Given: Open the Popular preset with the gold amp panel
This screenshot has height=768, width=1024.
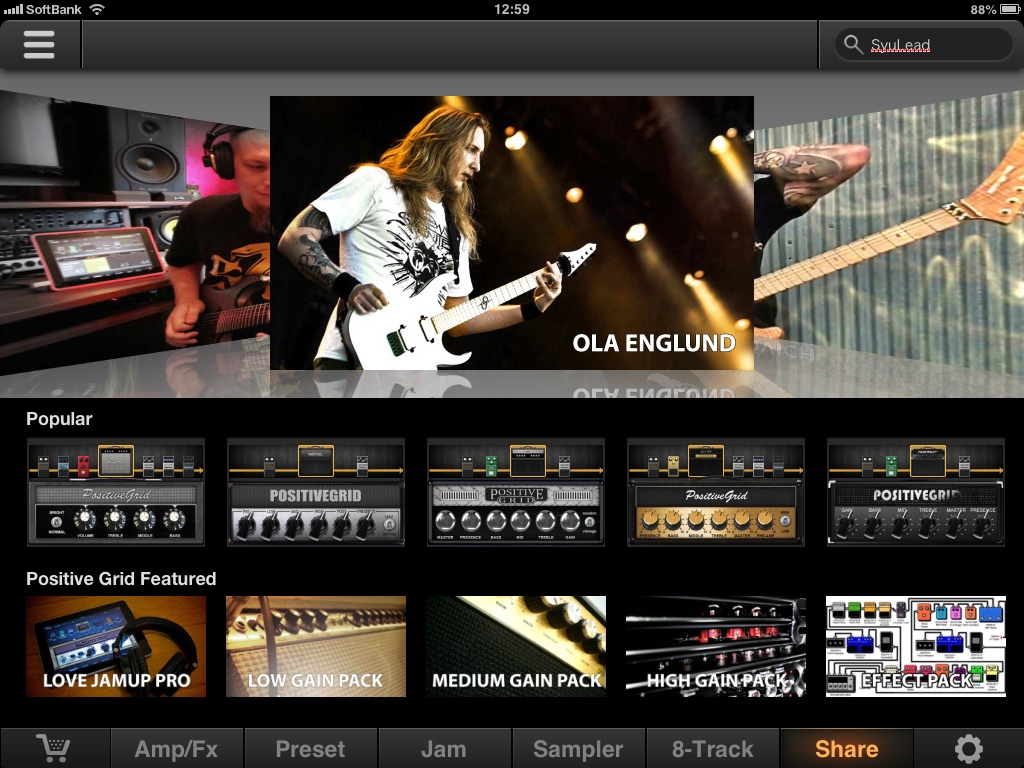Looking at the screenshot, I should [x=716, y=492].
